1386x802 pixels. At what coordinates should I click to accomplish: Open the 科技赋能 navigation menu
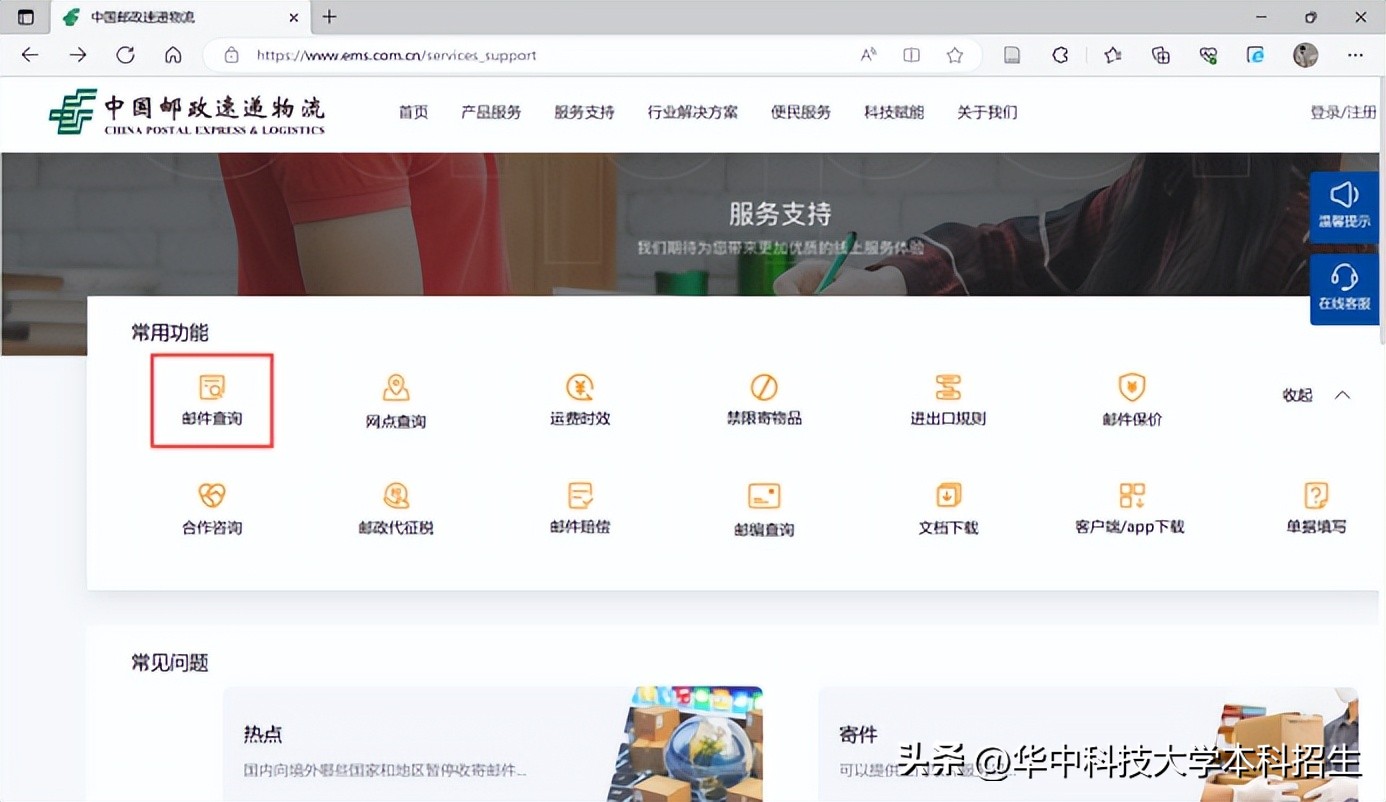894,112
